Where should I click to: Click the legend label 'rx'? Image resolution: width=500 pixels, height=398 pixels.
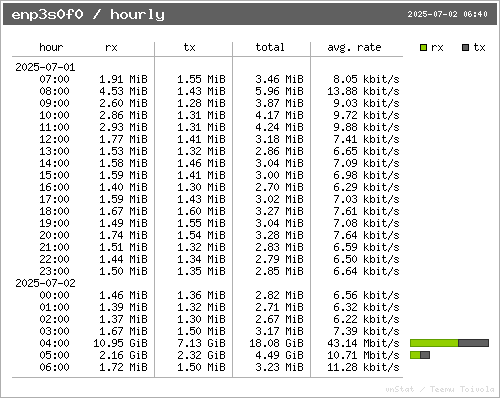[x=437, y=48]
